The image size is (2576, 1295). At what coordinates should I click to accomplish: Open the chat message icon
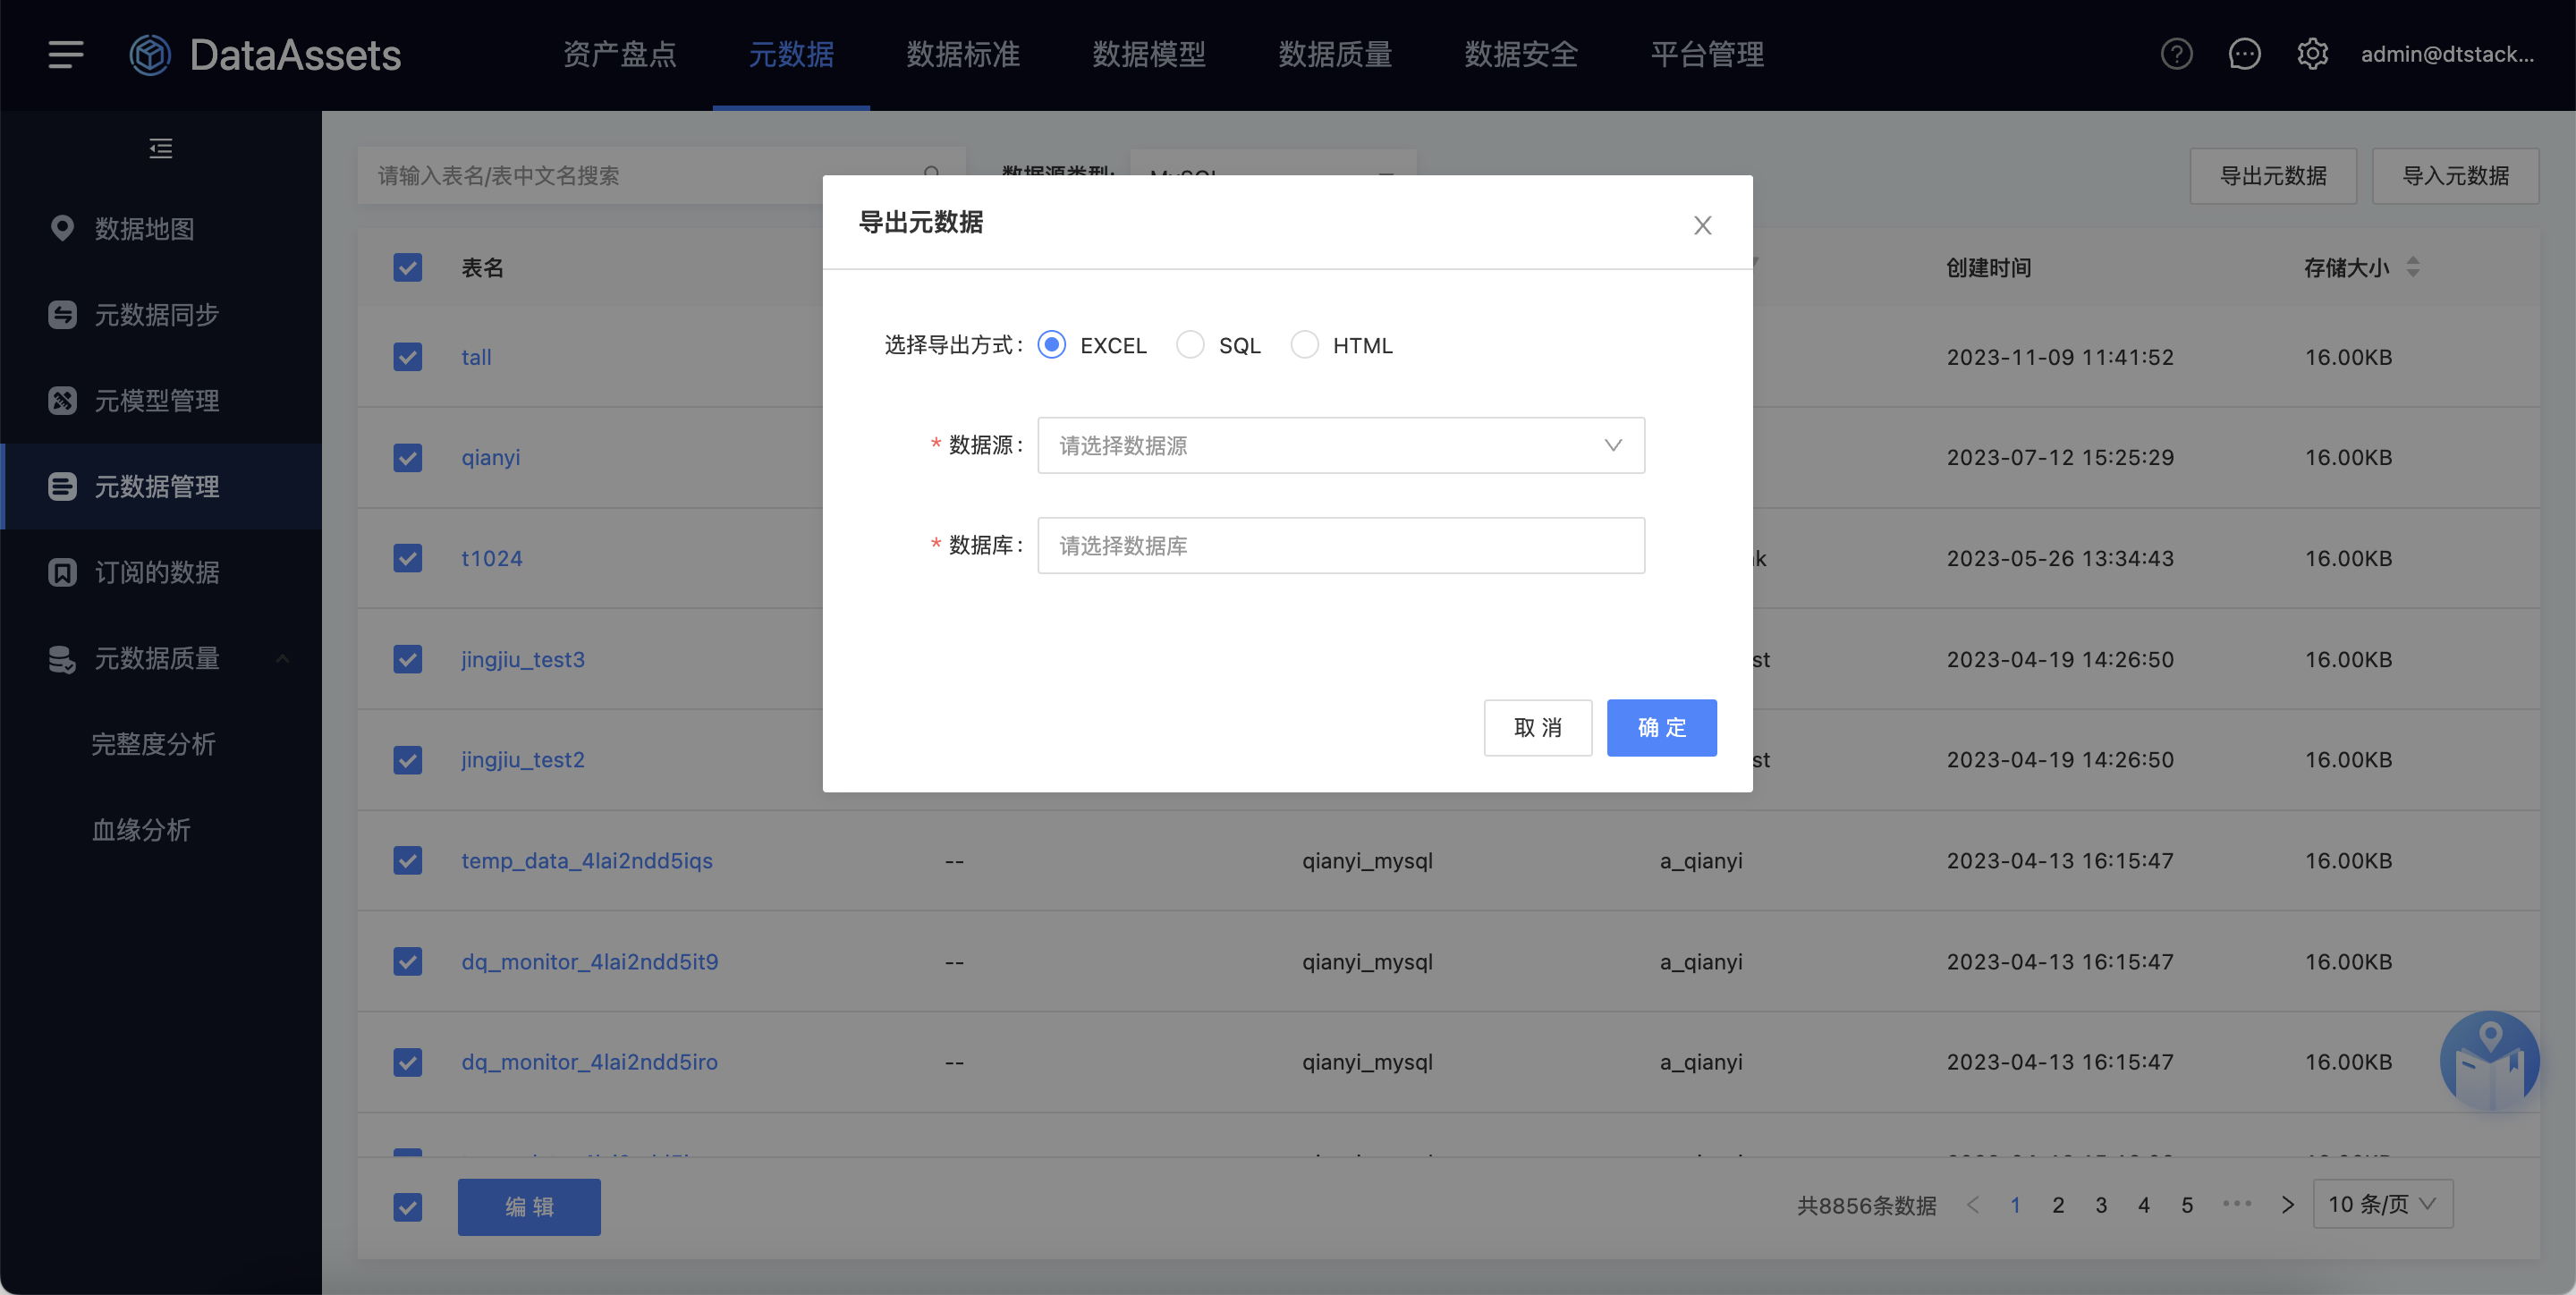tap(2244, 54)
